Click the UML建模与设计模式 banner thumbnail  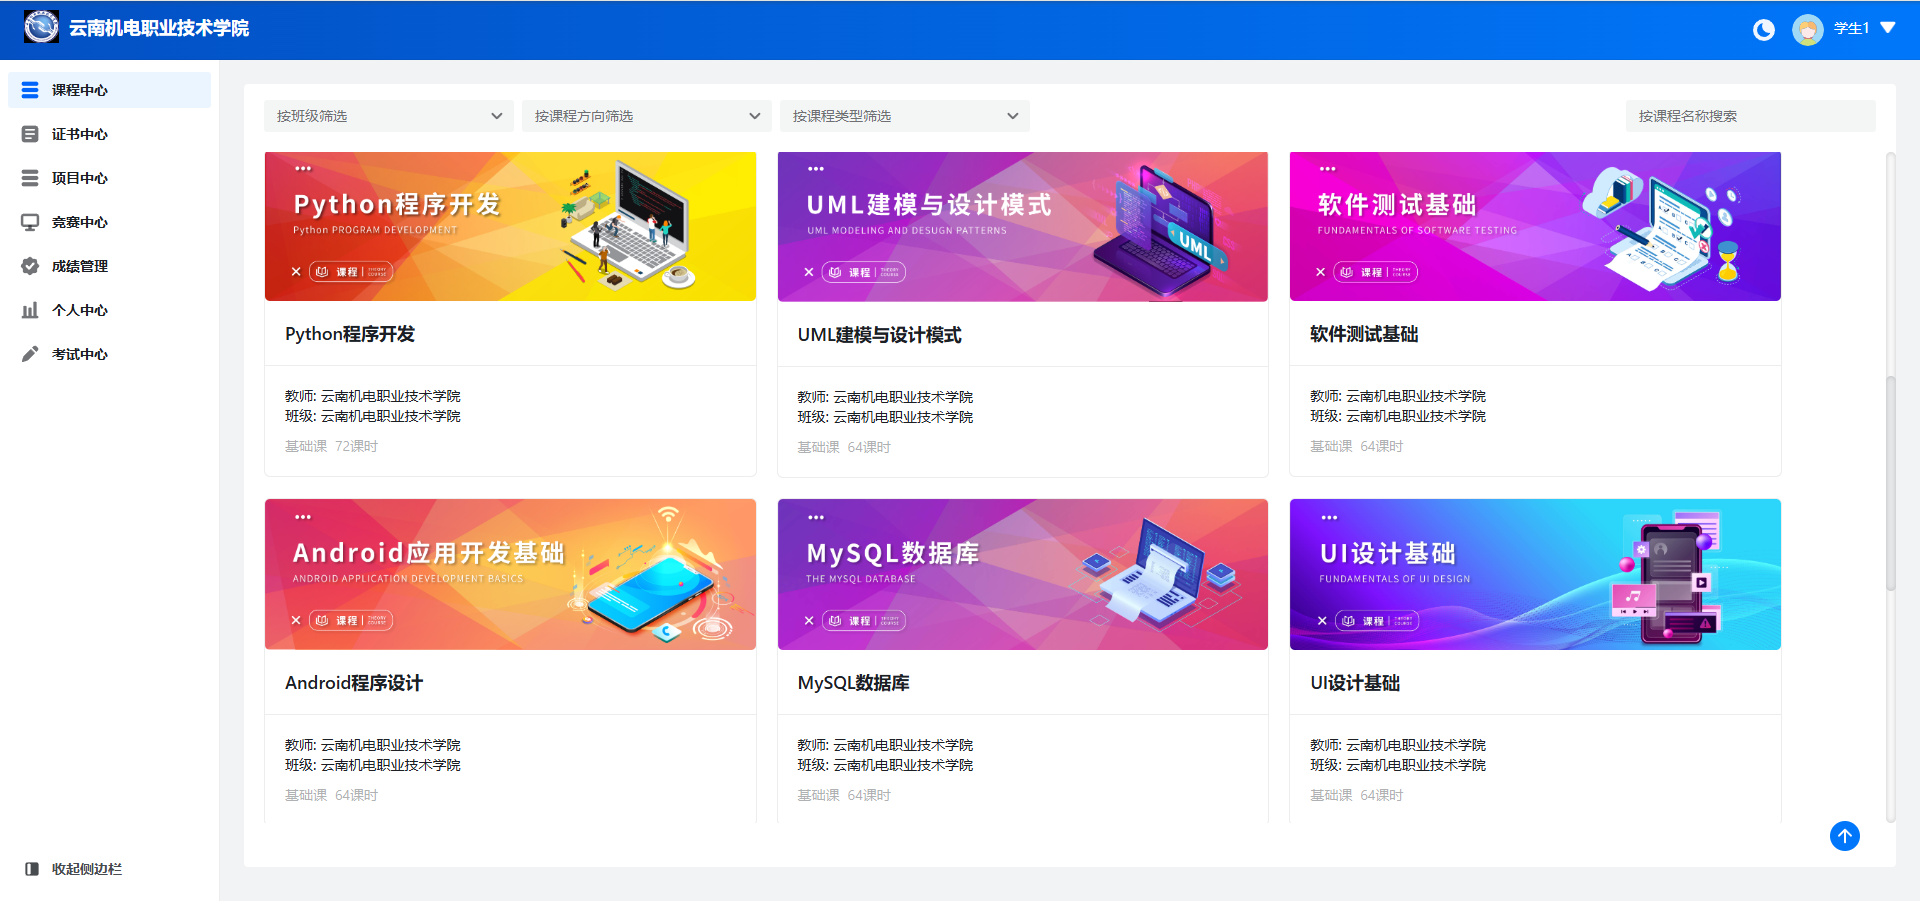tap(1023, 226)
